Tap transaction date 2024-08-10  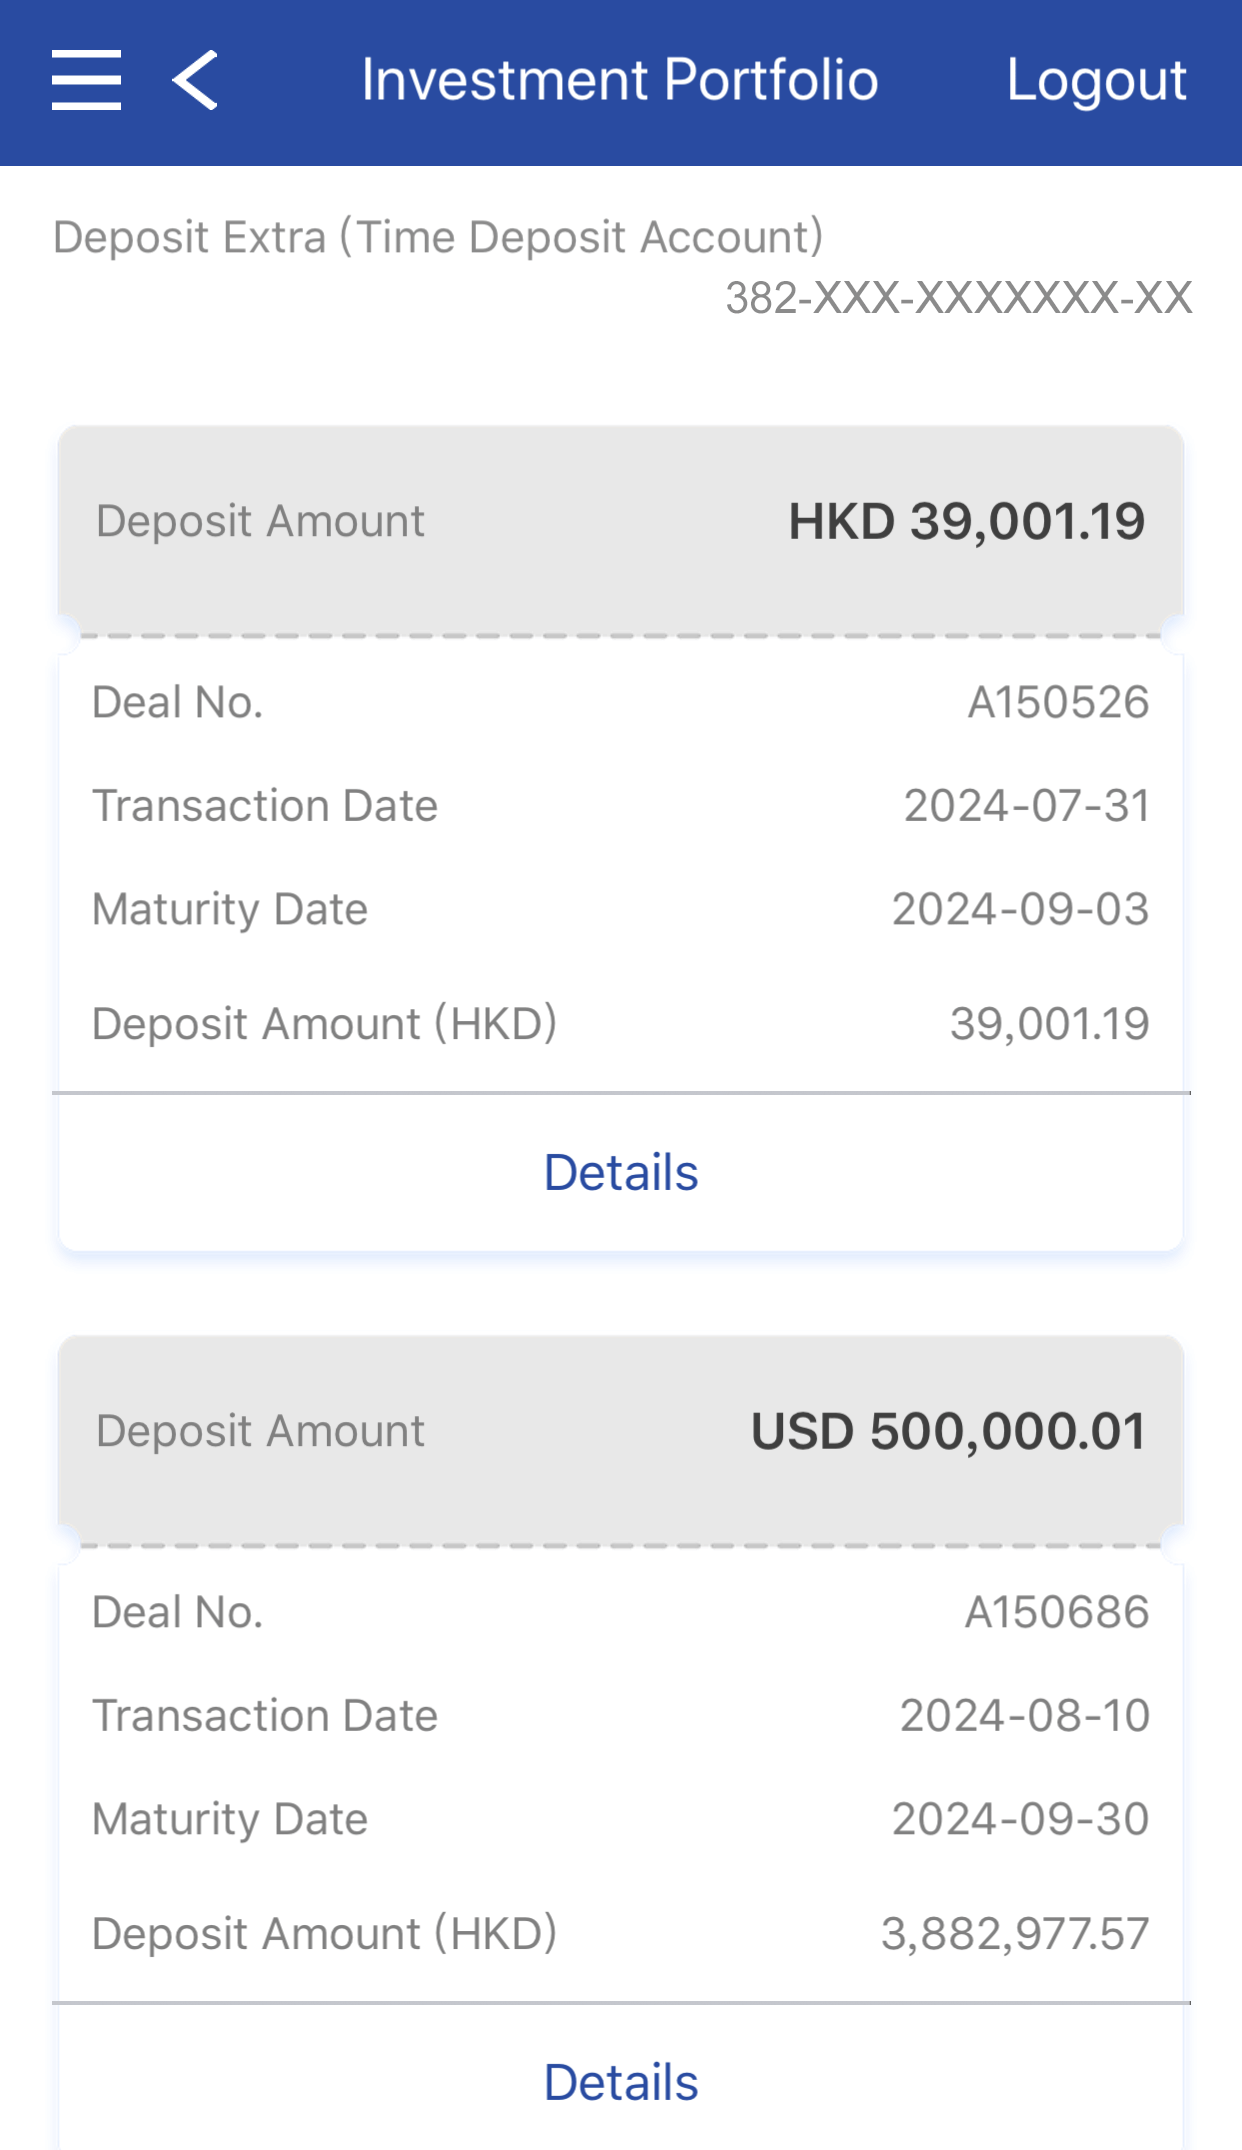1024,1716
